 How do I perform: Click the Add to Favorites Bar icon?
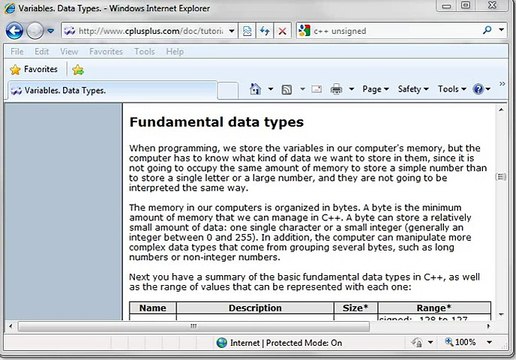[78, 69]
